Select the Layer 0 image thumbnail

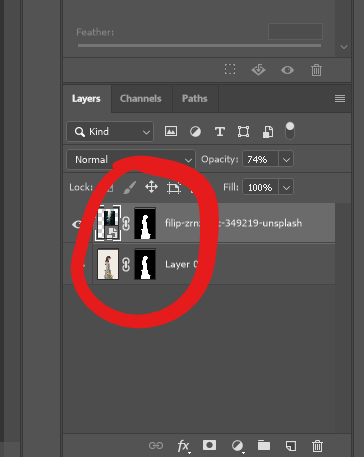tap(108, 264)
